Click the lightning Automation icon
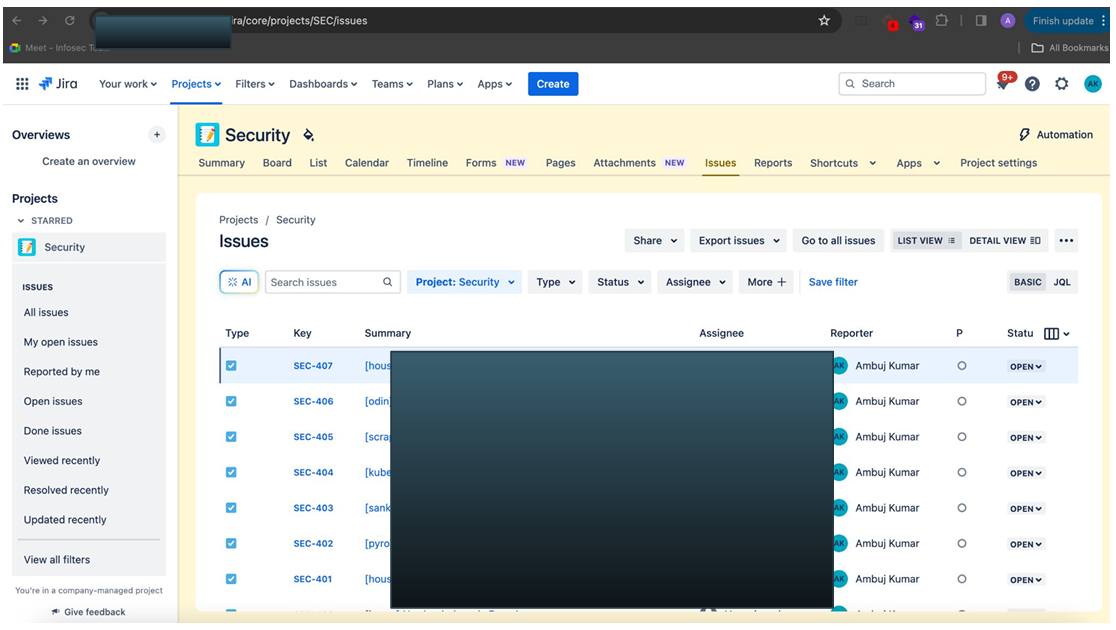This screenshot has width=1116, height=630. (x=1024, y=135)
